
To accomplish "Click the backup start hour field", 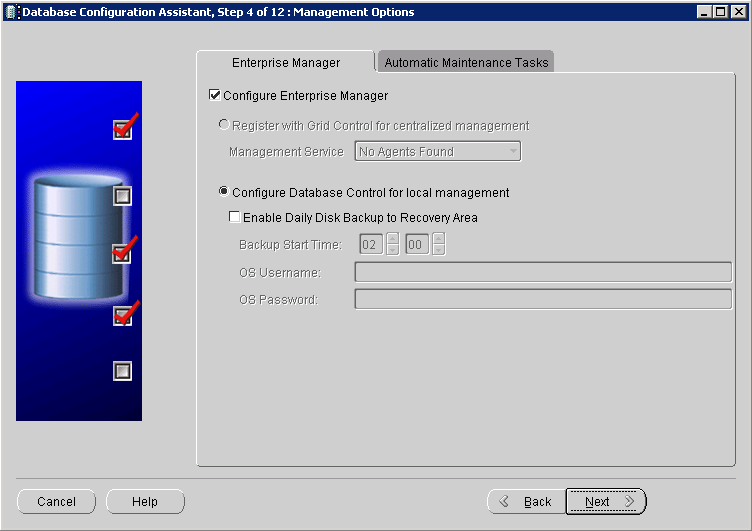I will pos(371,245).
